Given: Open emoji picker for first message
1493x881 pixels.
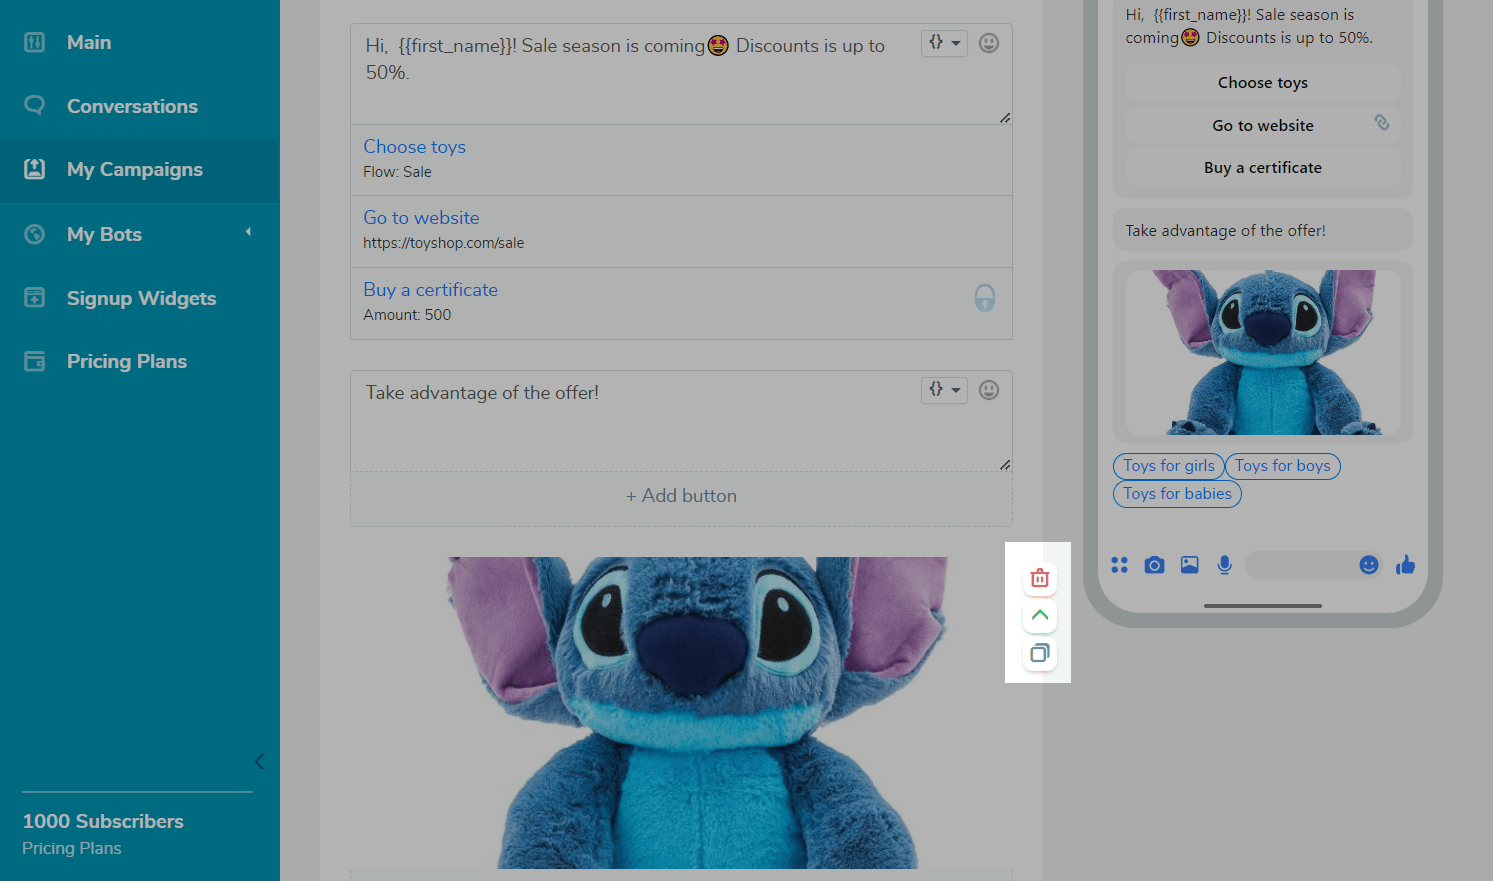Looking at the screenshot, I should (x=989, y=43).
